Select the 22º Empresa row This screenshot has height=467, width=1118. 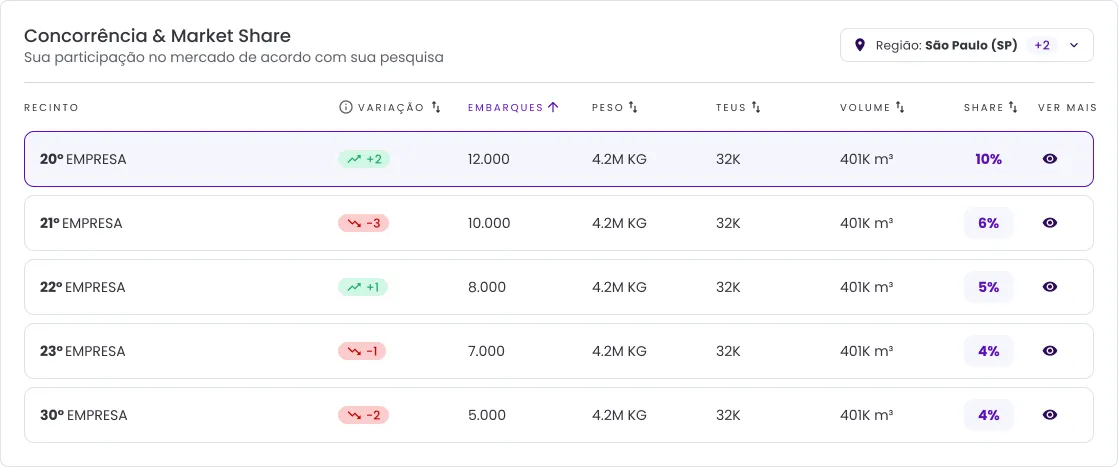pos(200,287)
